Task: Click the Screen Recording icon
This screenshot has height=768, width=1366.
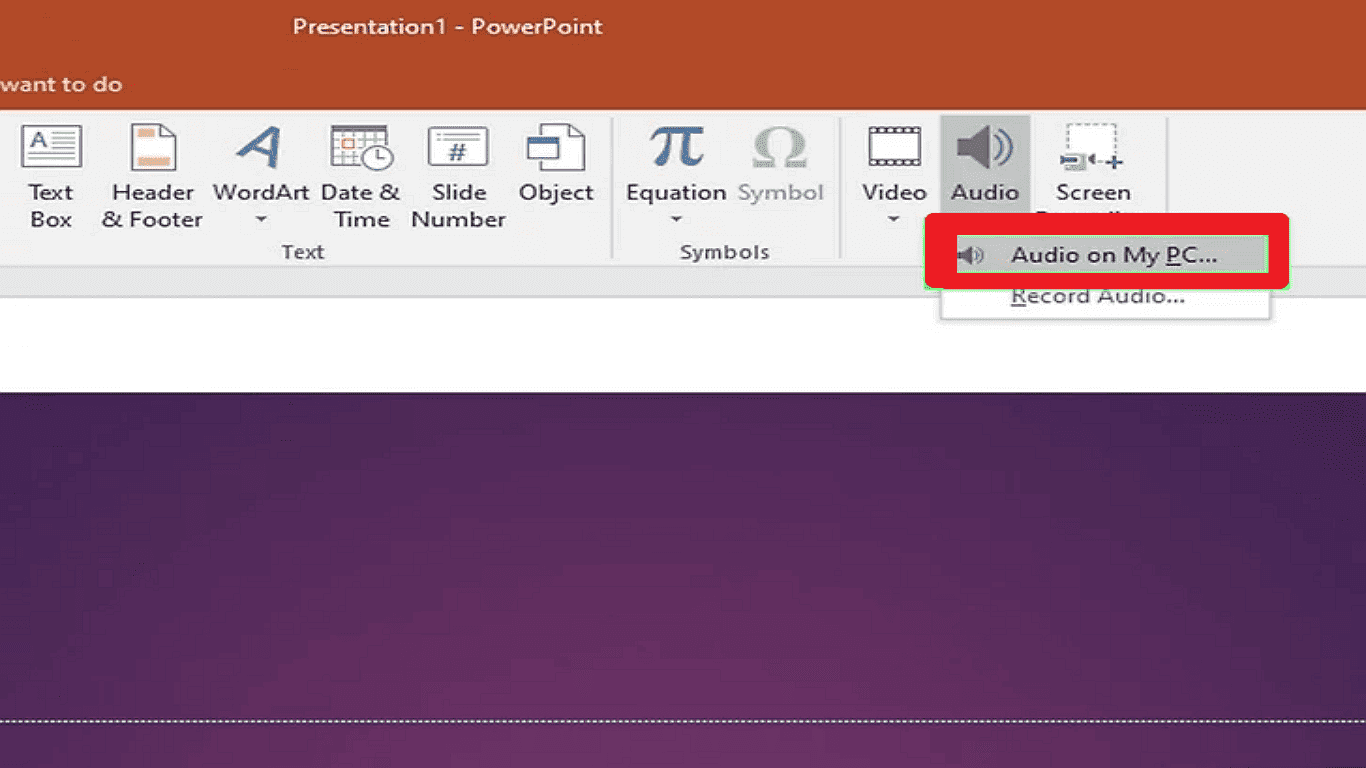Action: (x=1093, y=147)
